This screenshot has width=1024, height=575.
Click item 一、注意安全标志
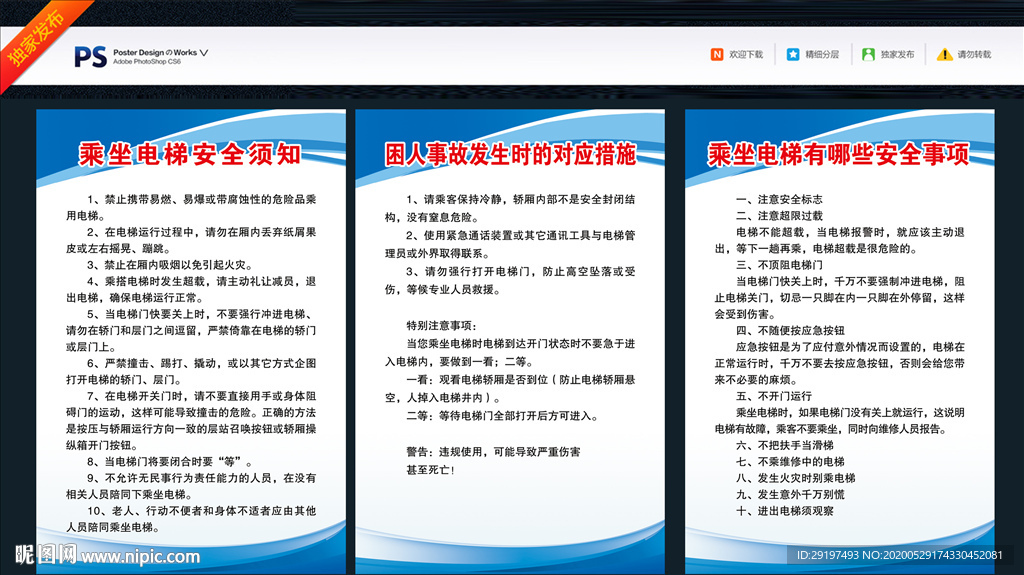[779, 199]
